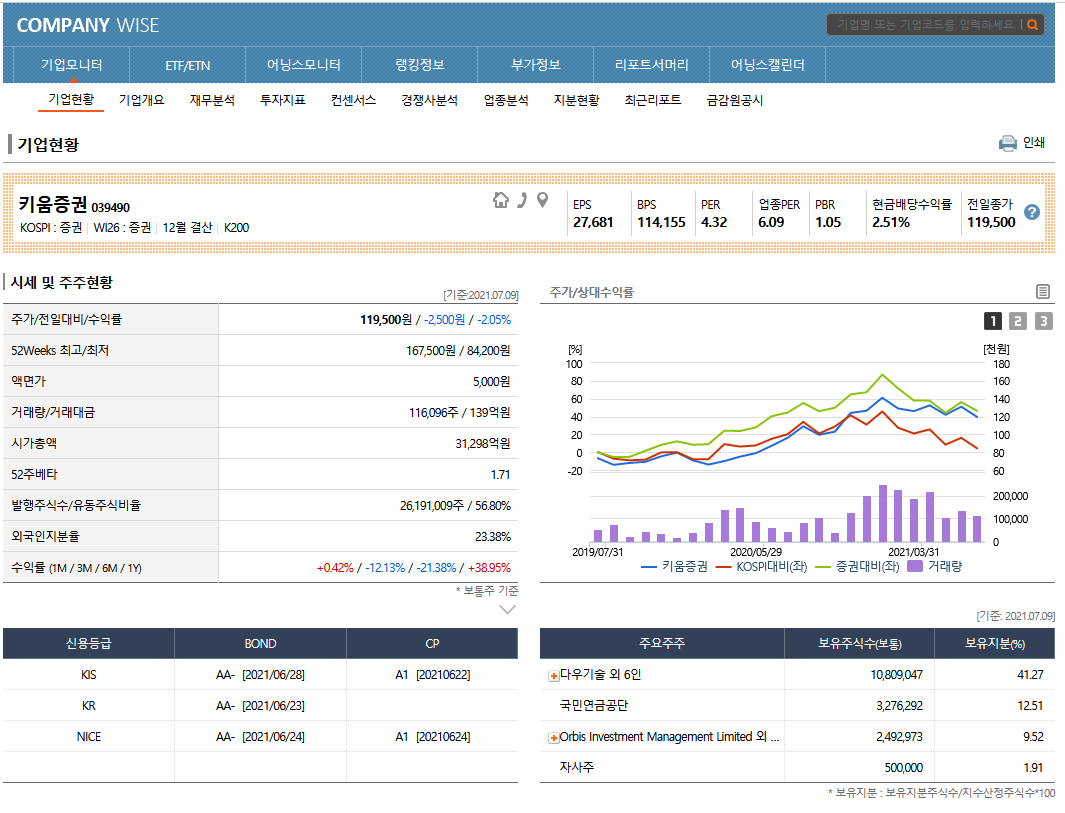Click the 키움증권 blue legend swatch
Viewport: 1065px width, 813px height.
(x=649, y=566)
